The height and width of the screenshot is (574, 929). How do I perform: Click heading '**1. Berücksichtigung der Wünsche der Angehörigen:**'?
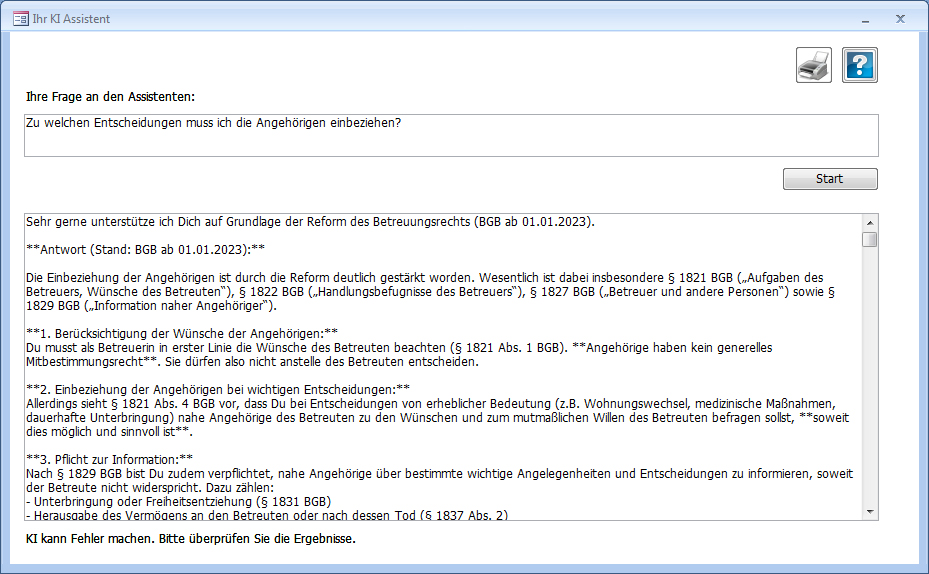tap(182, 334)
